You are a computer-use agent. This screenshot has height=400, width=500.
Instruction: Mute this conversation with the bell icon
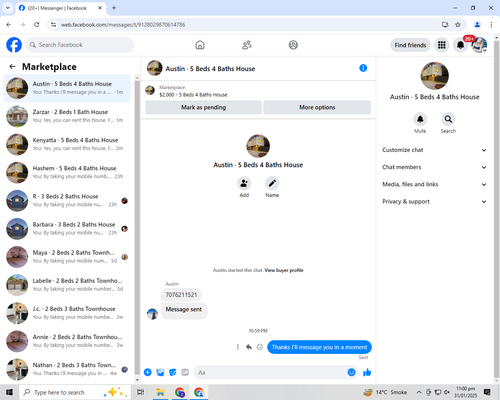coord(420,119)
